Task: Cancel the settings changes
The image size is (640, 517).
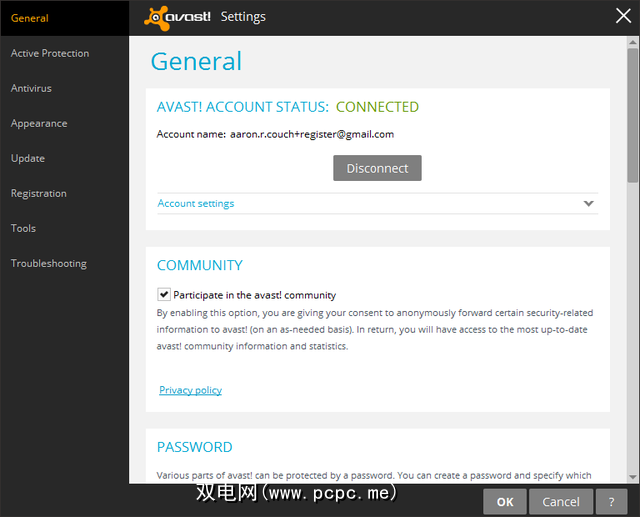Action: (x=560, y=501)
